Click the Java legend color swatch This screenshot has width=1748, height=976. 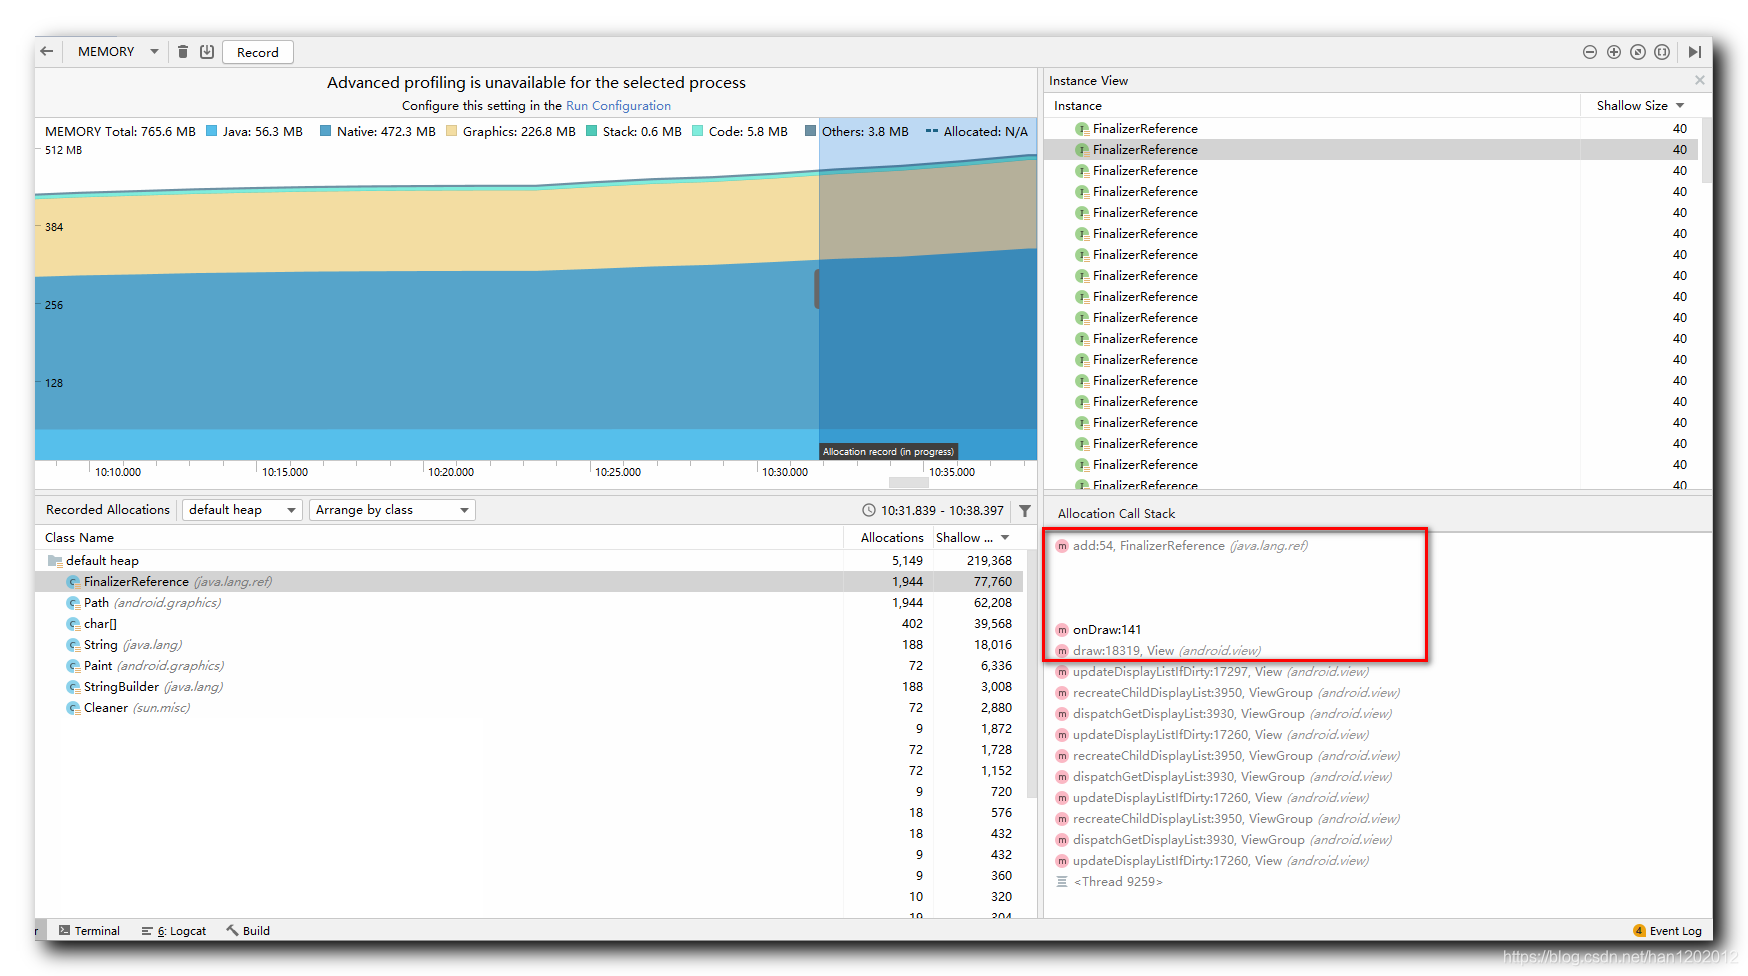[x=212, y=131]
